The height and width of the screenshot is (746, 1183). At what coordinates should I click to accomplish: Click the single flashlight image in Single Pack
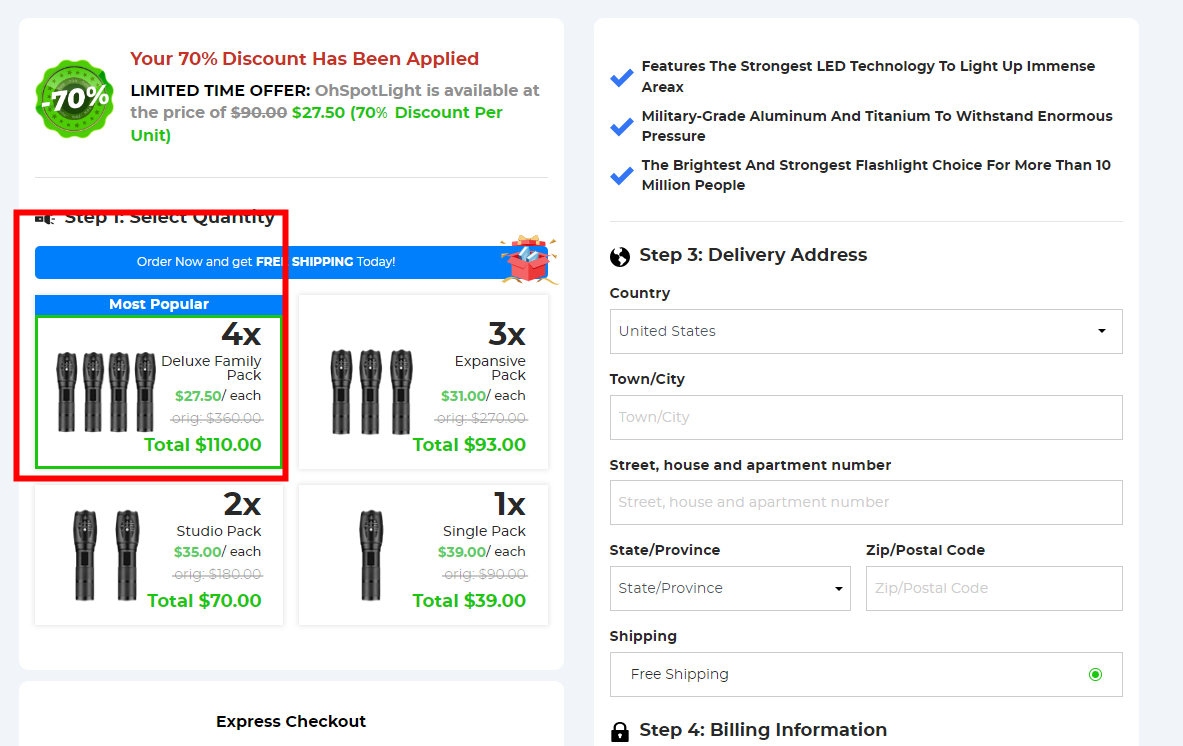click(x=373, y=555)
